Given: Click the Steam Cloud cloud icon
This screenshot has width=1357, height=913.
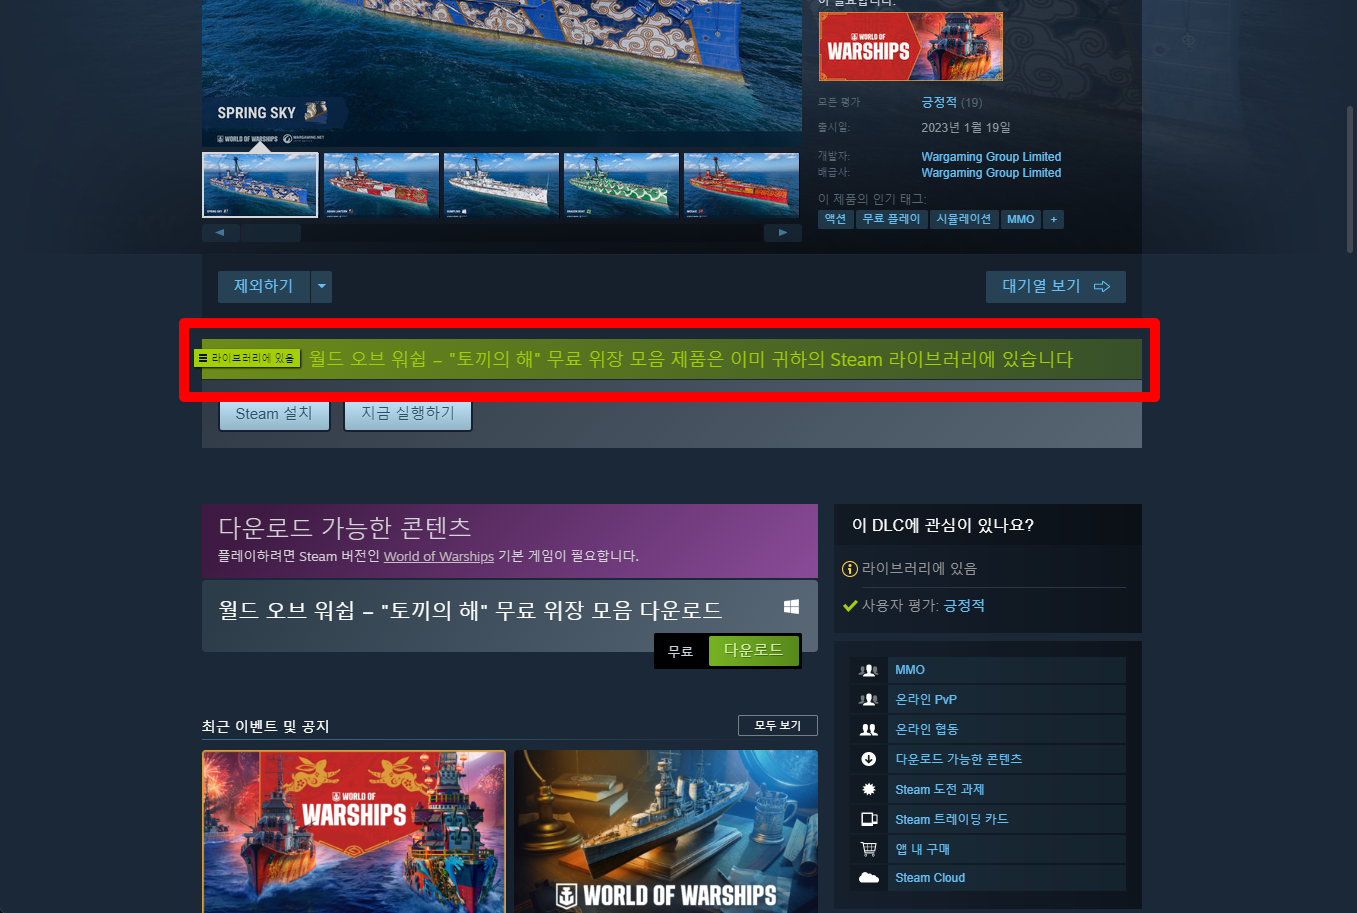Looking at the screenshot, I should [869, 878].
